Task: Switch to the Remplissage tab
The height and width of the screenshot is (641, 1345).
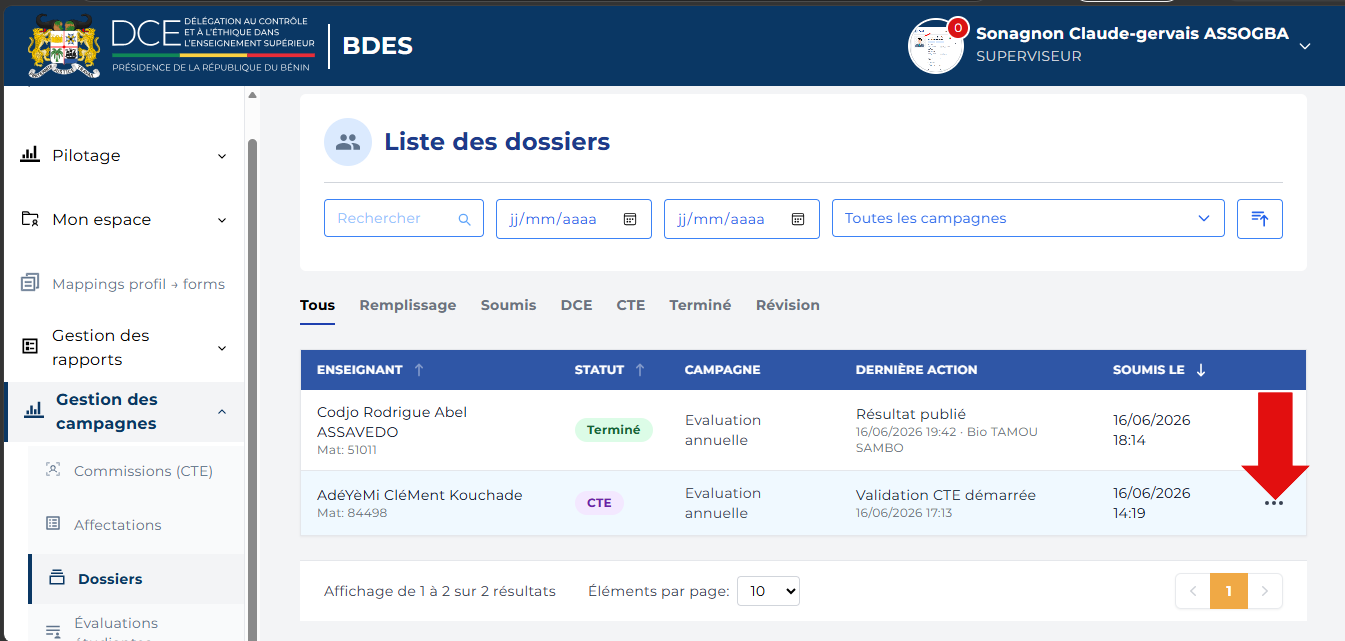Action: [x=408, y=306]
